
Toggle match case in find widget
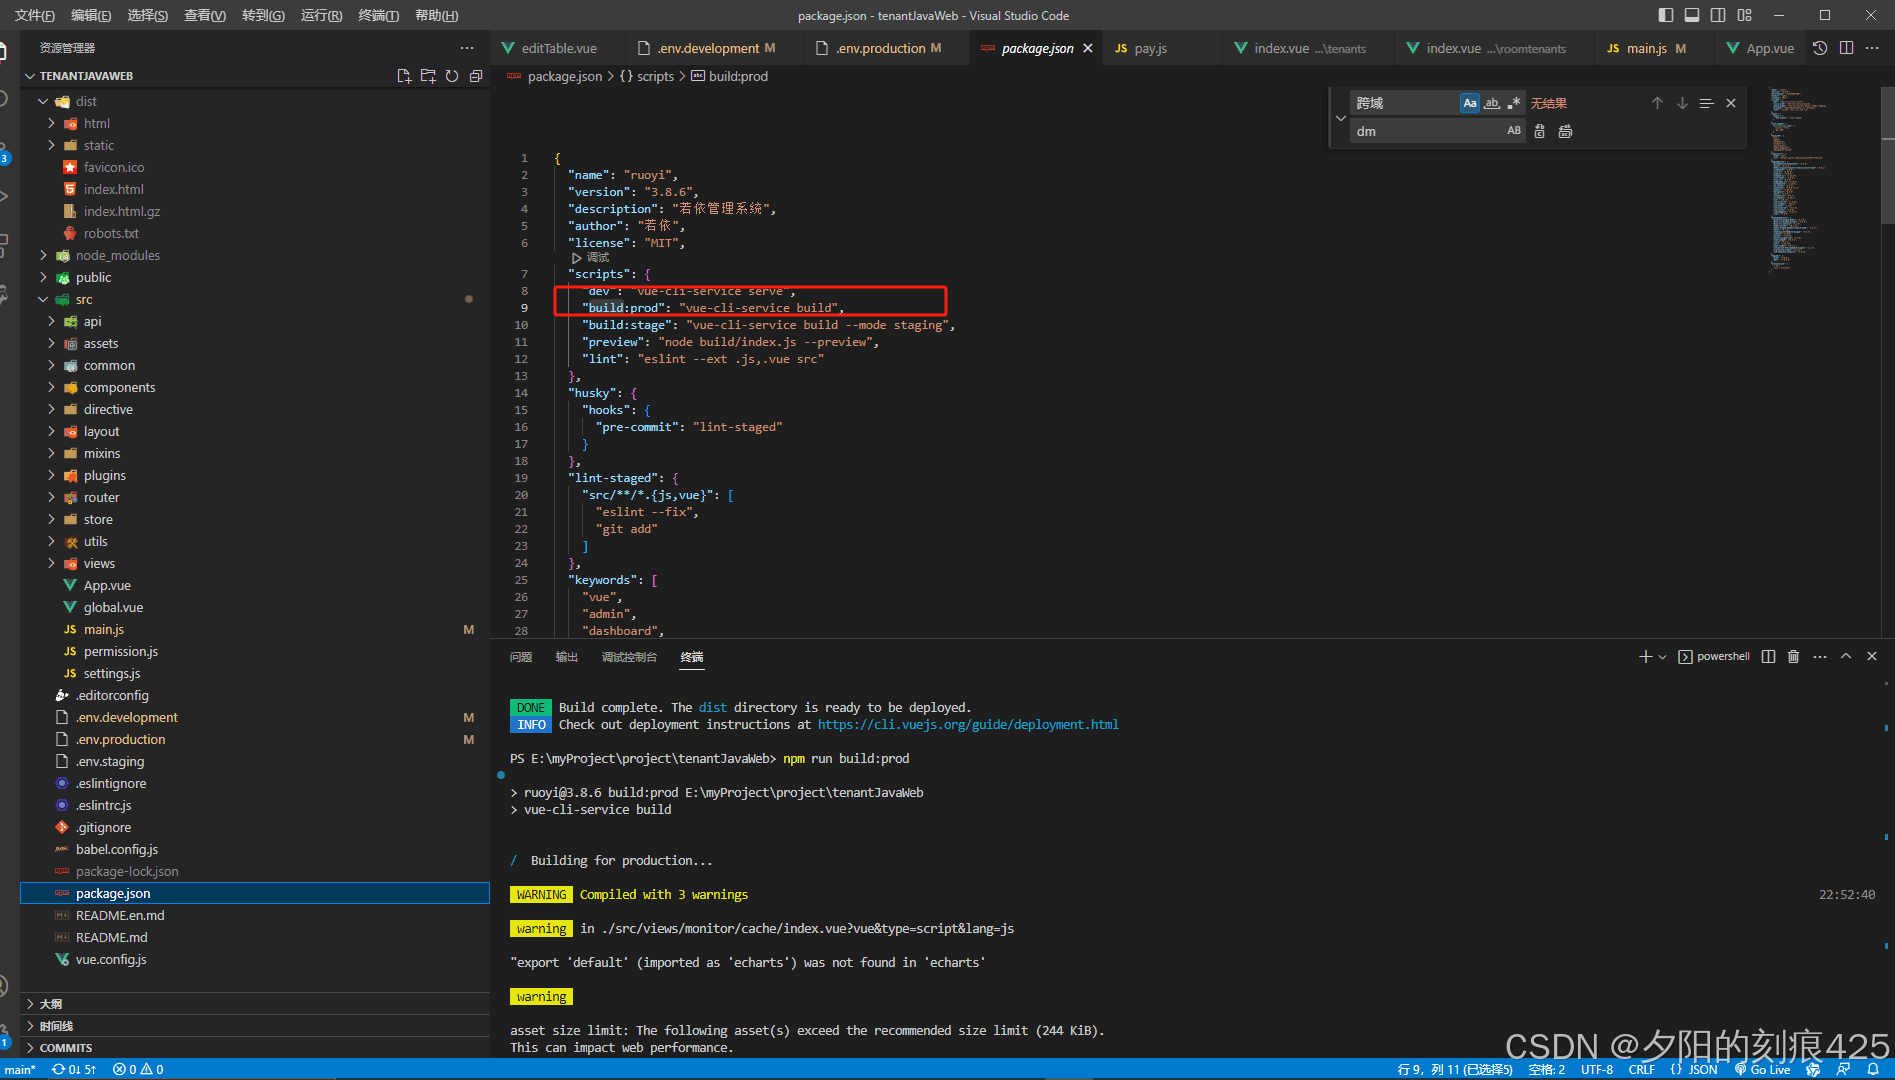[1469, 103]
